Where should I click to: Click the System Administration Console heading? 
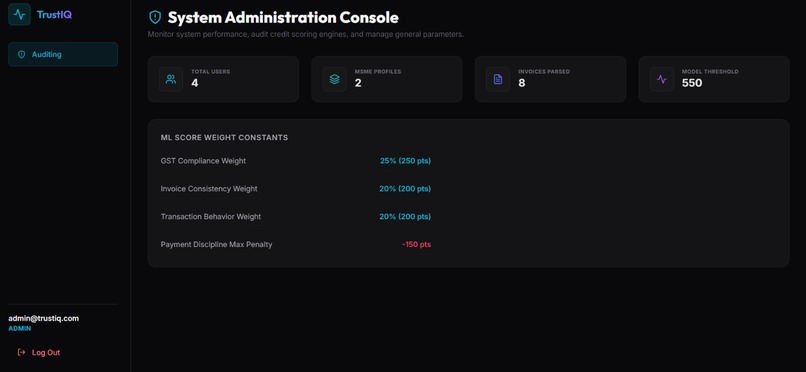coord(283,17)
